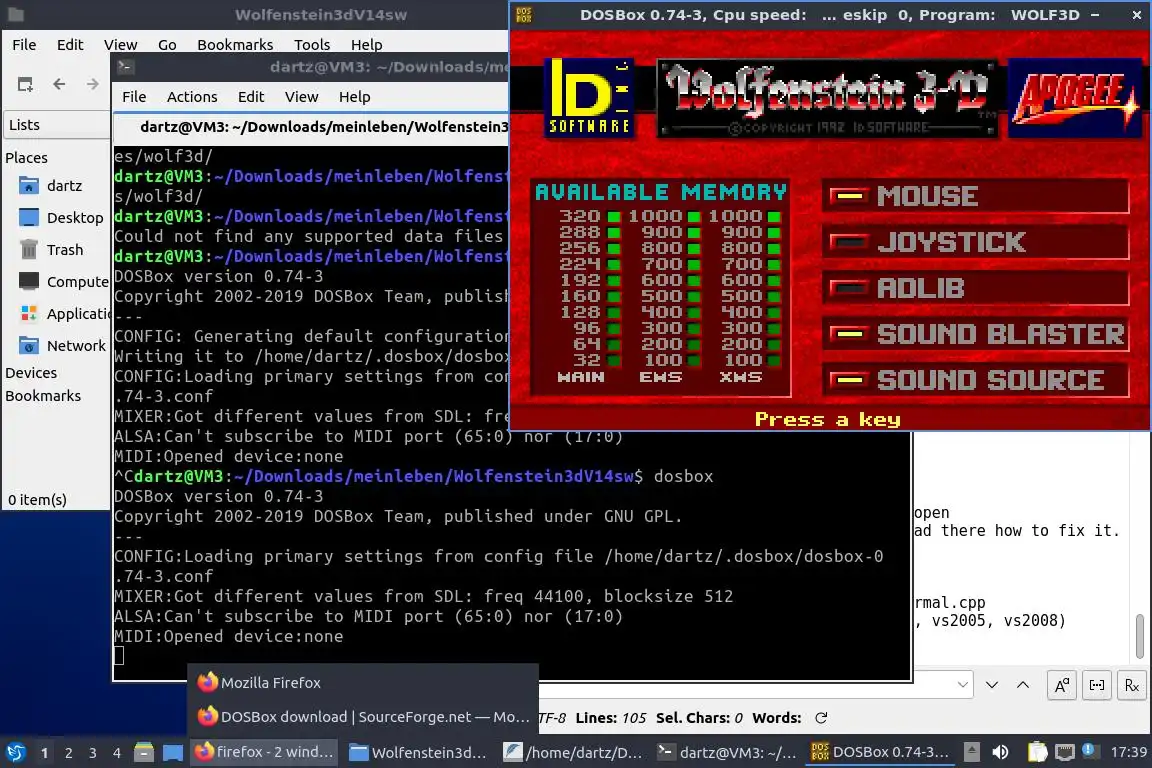1152x768 pixels.
Task: Open terminal Help menu
Action: coord(354,97)
